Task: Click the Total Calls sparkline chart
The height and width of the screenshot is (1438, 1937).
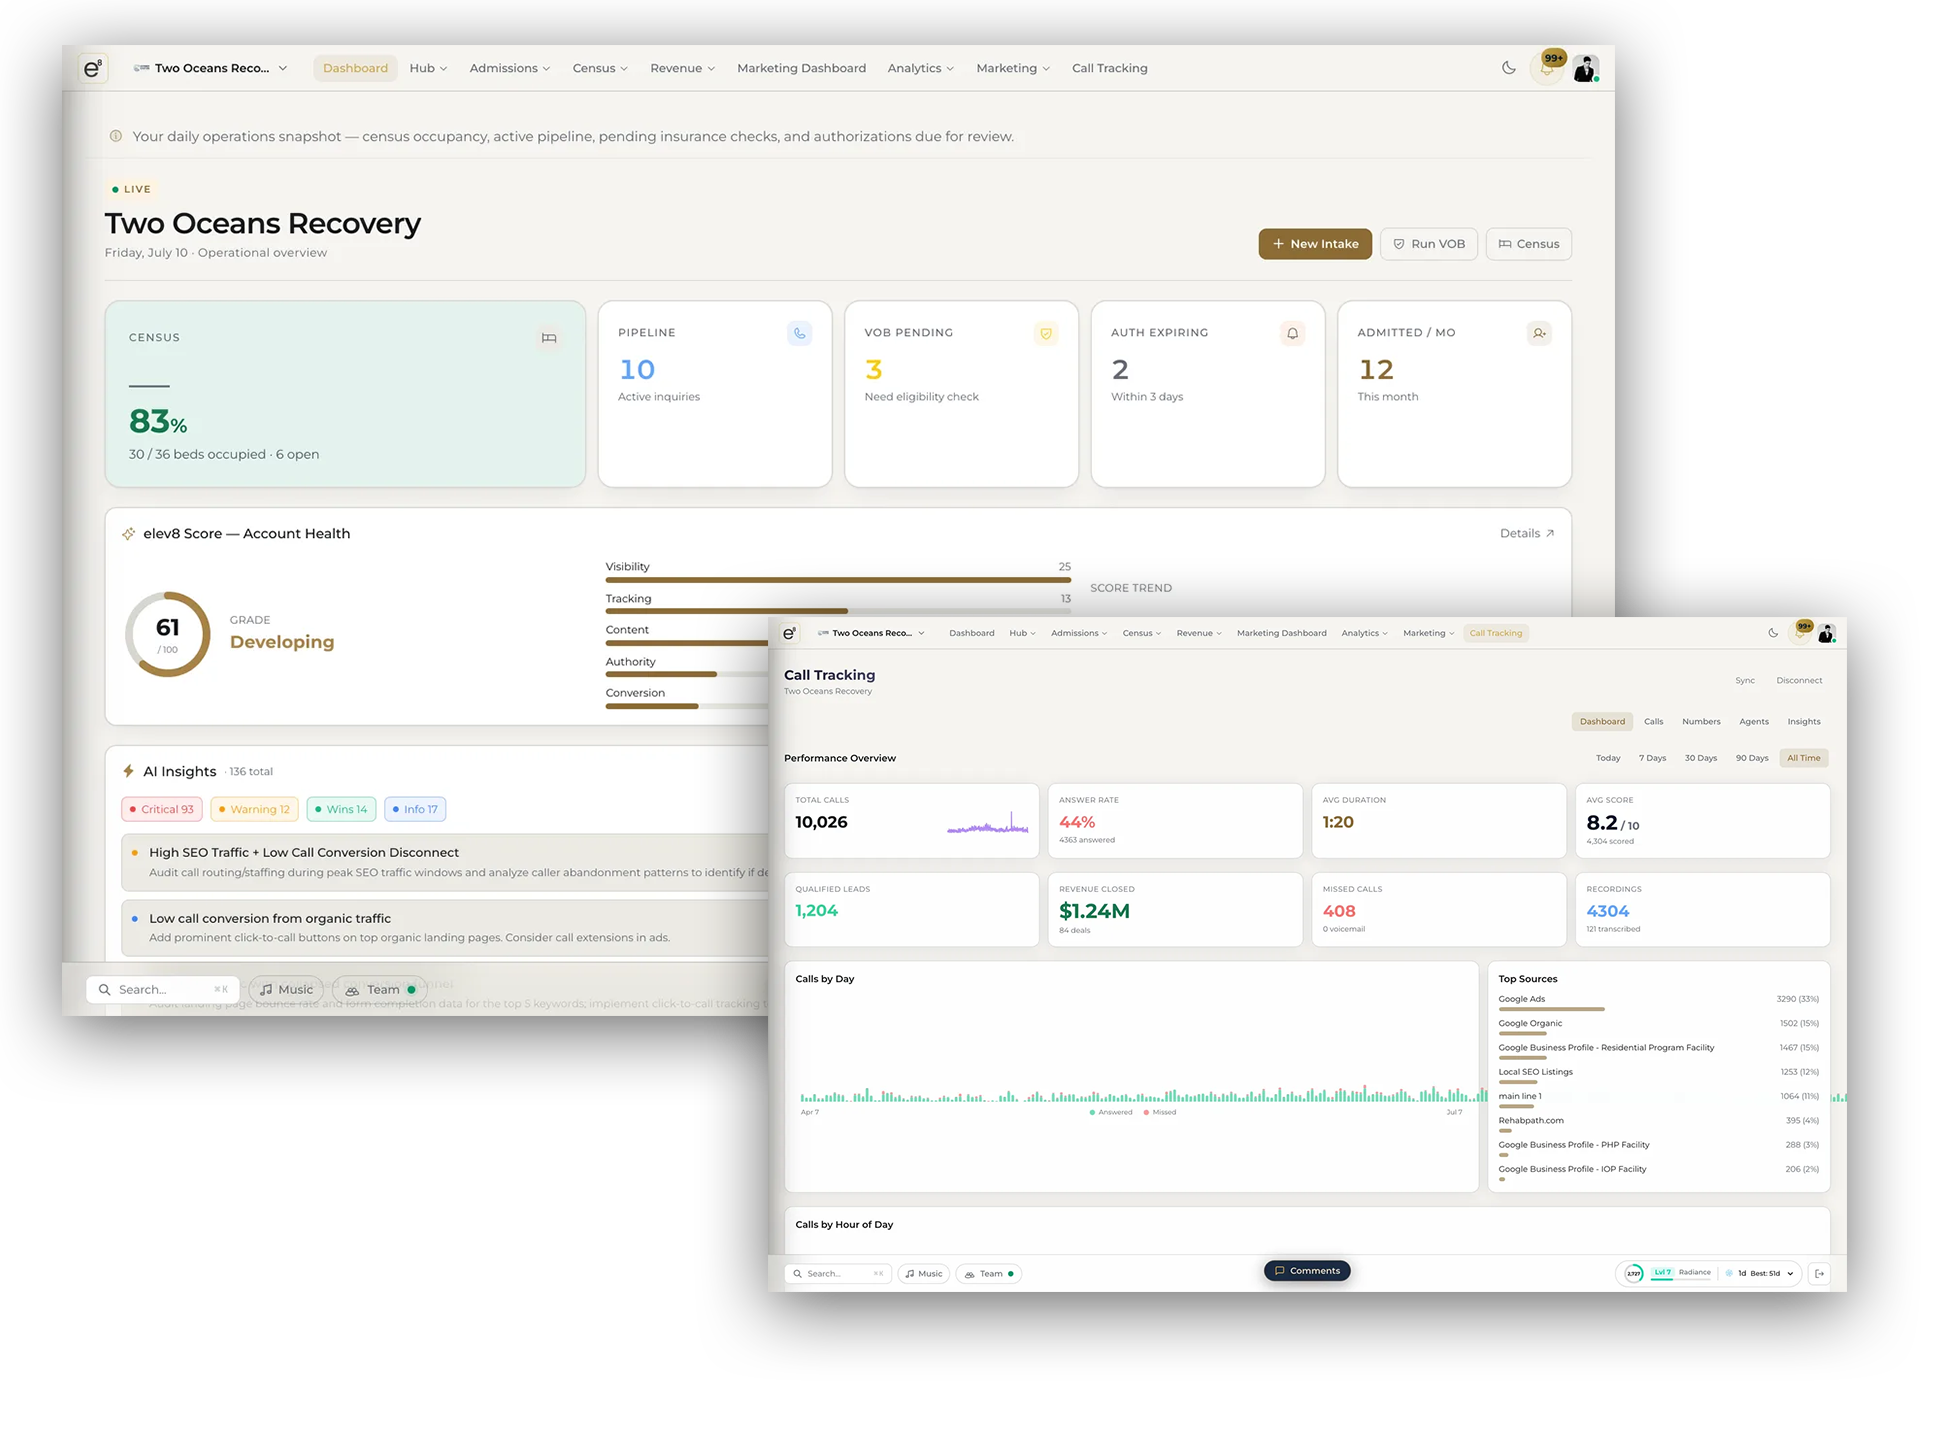Action: (988, 824)
